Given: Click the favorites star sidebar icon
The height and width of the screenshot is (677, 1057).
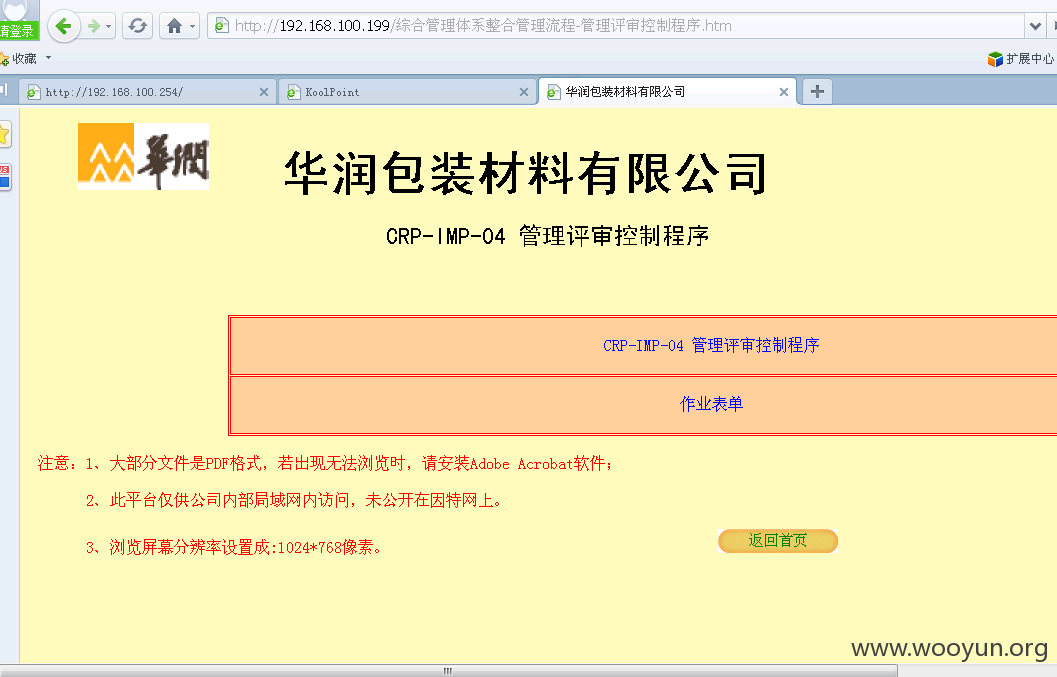Looking at the screenshot, I should (4, 134).
